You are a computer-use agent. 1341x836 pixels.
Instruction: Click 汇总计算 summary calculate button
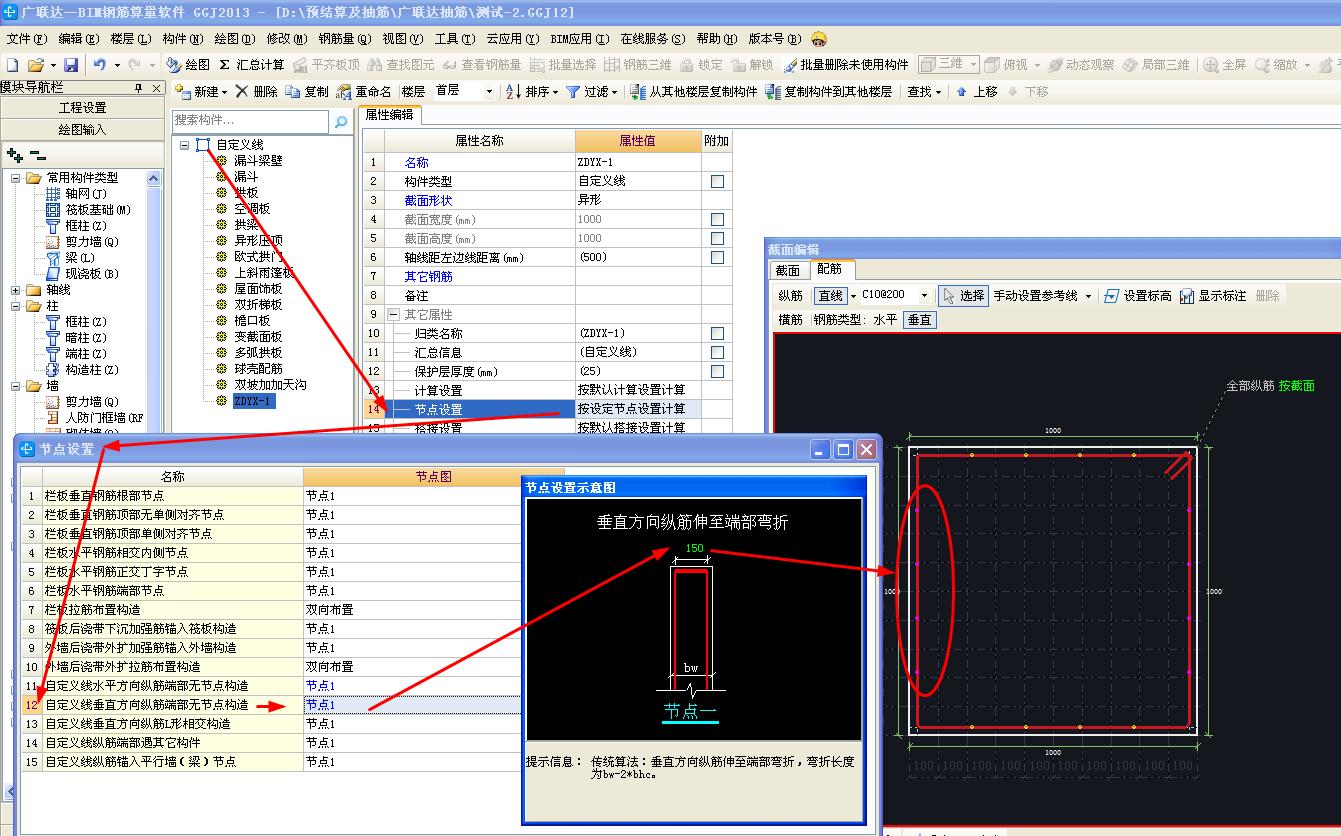[x=251, y=65]
